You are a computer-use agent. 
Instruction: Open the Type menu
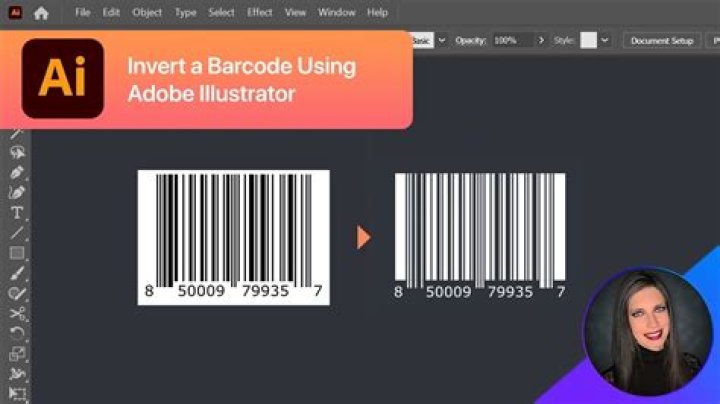[x=186, y=12]
